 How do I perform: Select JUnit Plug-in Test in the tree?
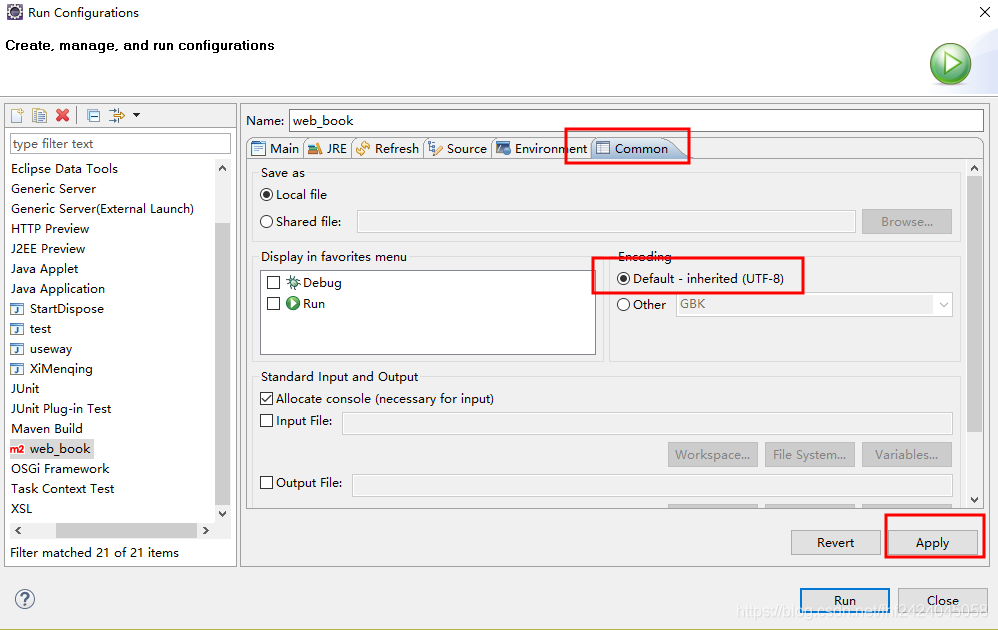(61, 409)
